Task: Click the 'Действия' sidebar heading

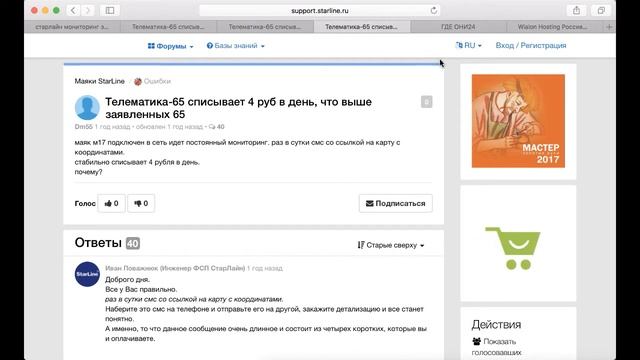Action: pyautogui.click(x=496, y=324)
